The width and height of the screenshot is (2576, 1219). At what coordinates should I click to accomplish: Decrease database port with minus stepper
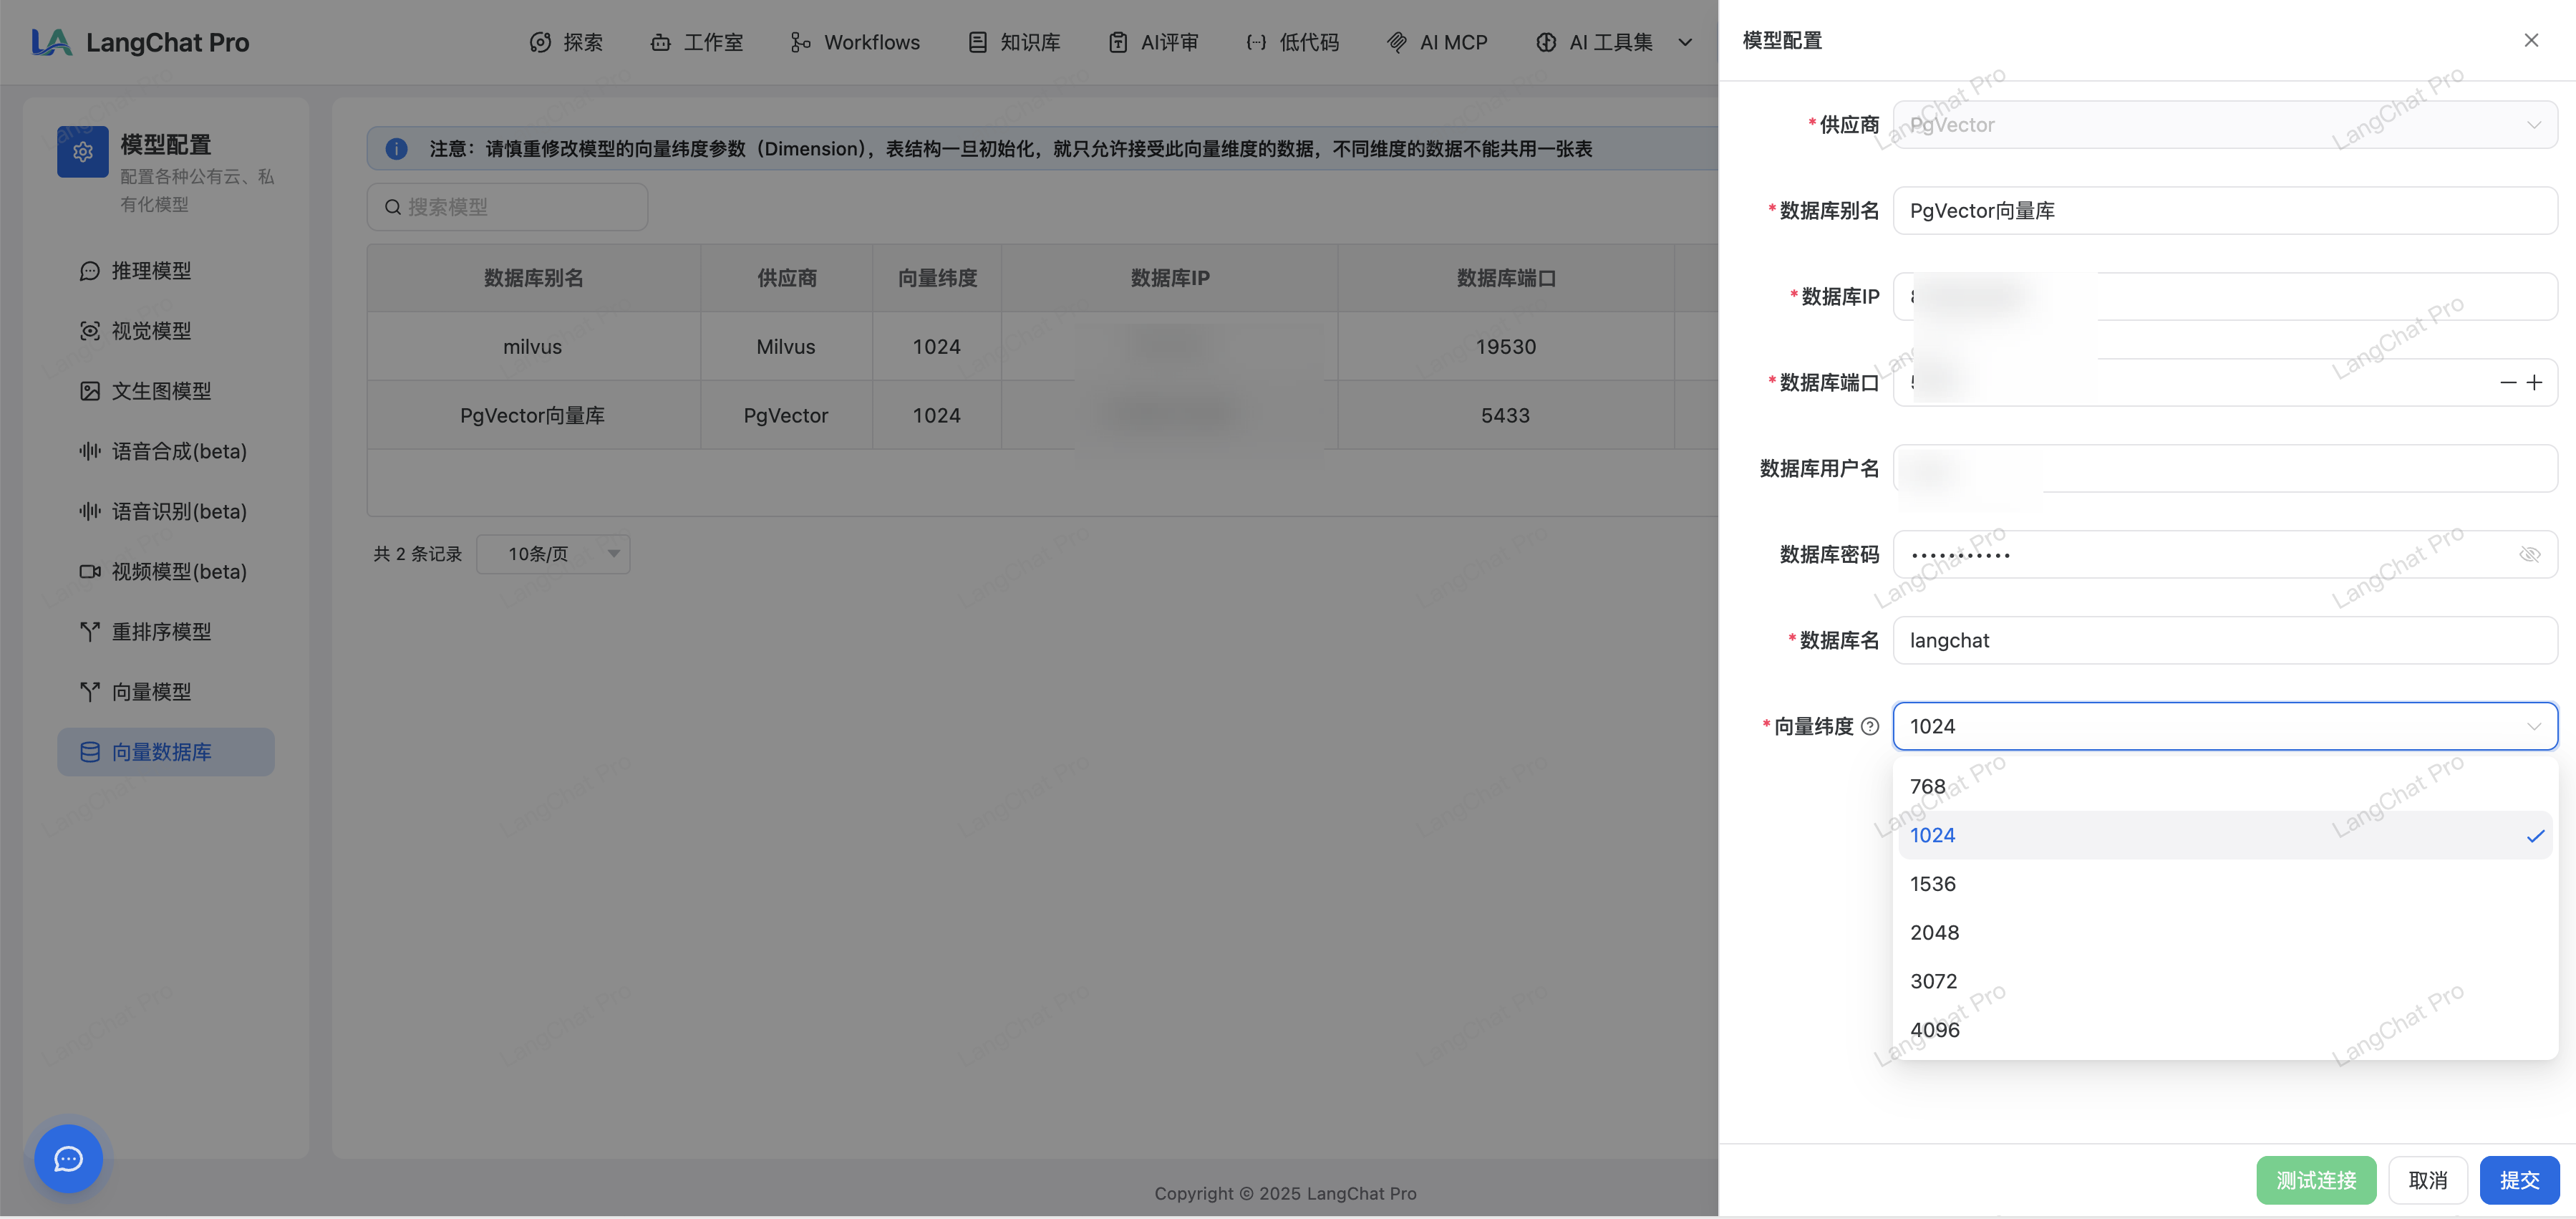click(2508, 382)
